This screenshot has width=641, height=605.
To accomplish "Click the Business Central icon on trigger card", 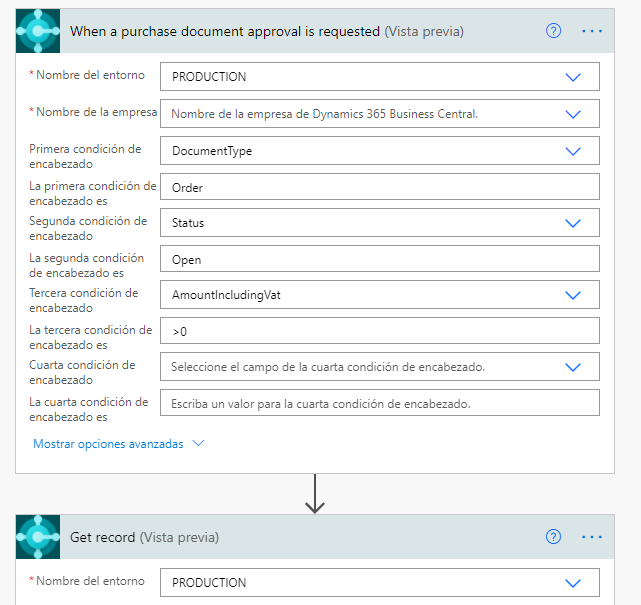I will click(x=39, y=30).
